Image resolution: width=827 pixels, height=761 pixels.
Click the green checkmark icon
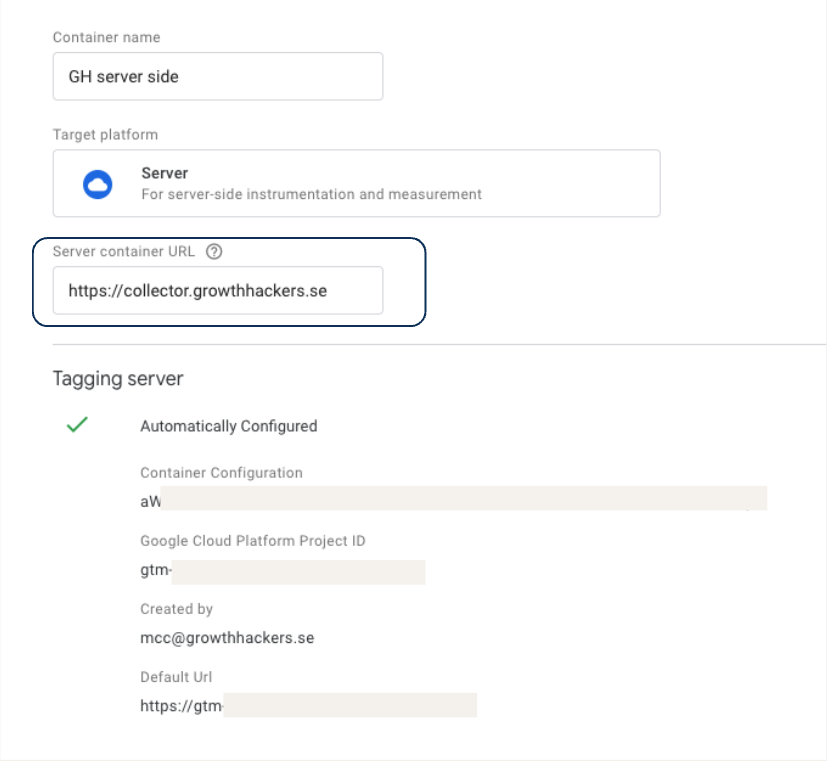click(77, 425)
